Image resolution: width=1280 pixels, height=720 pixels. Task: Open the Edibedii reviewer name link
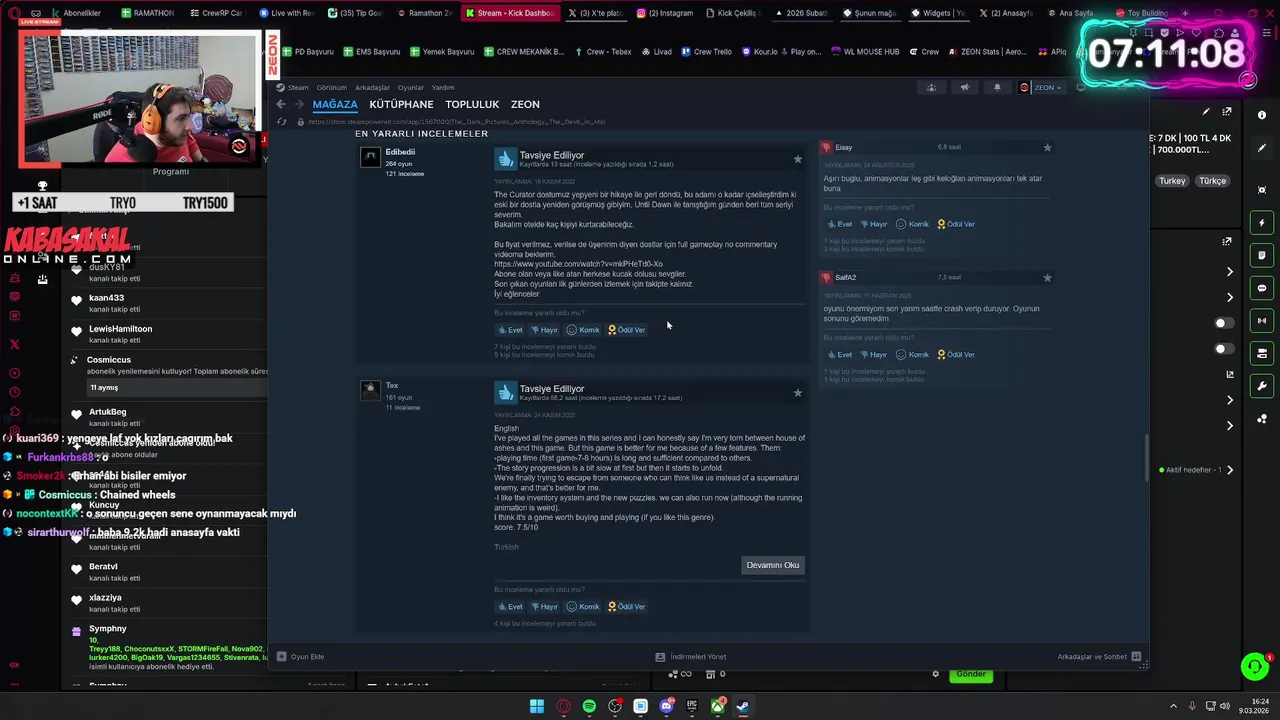400,152
